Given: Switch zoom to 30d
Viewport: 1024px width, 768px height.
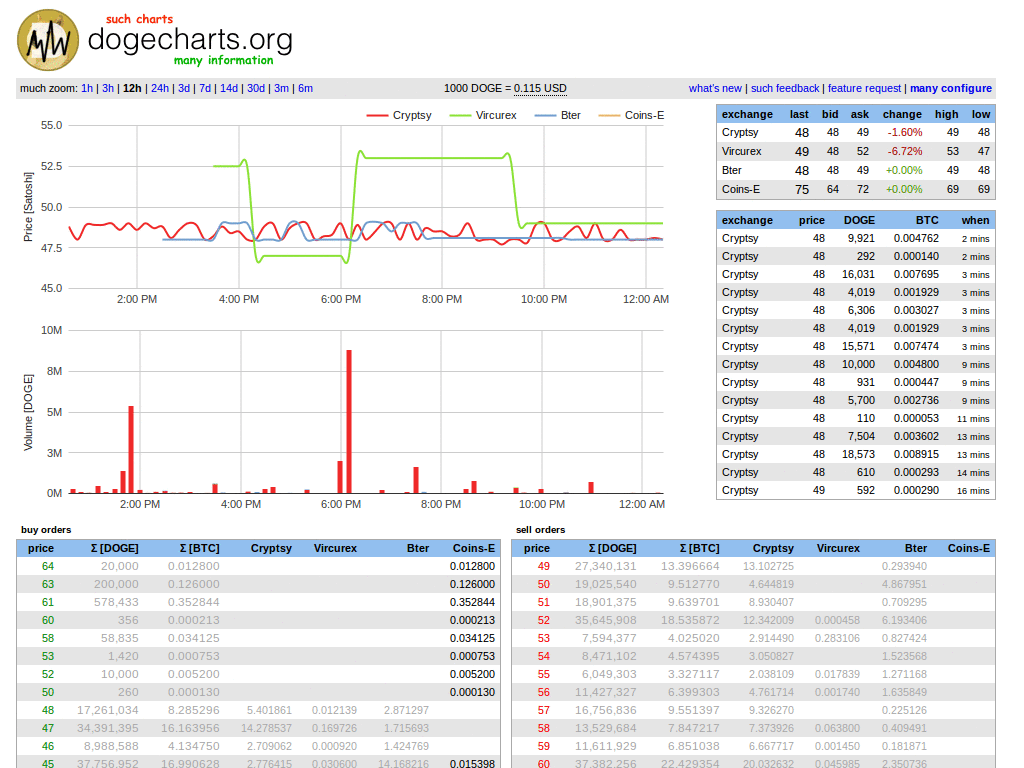Looking at the screenshot, I should coord(256,88).
